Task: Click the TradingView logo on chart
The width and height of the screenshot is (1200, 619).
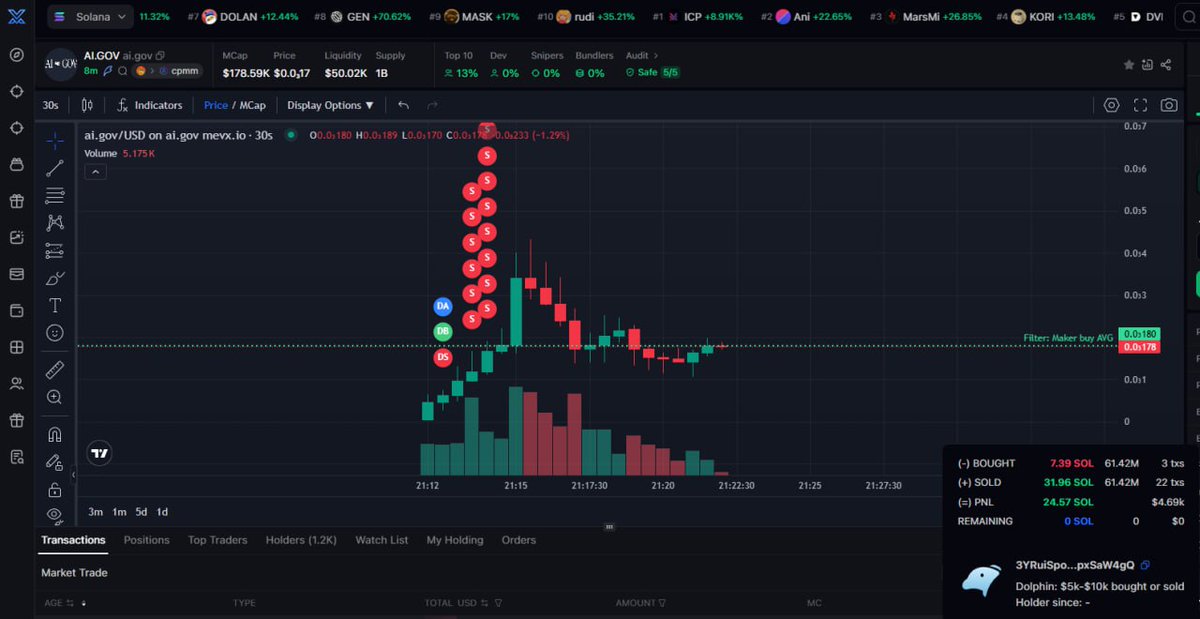Action: (99, 453)
